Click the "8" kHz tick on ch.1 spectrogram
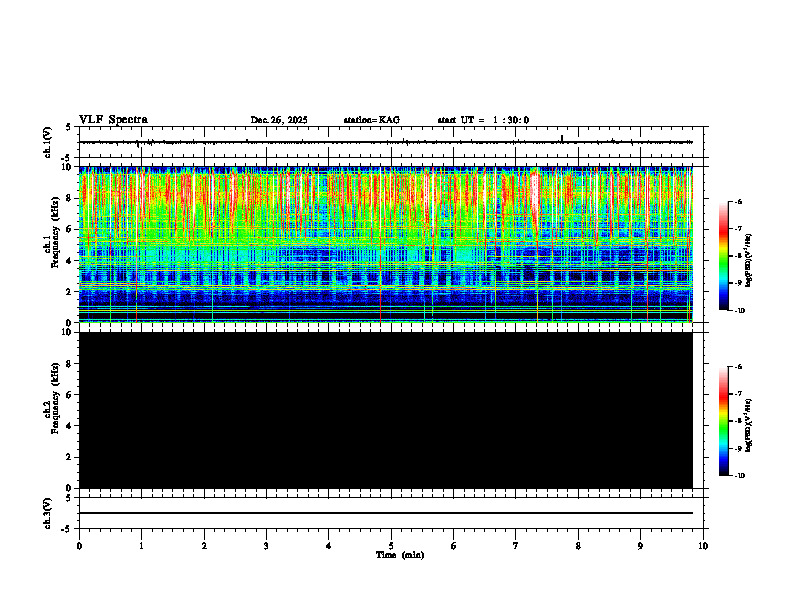 pyautogui.click(x=70, y=198)
